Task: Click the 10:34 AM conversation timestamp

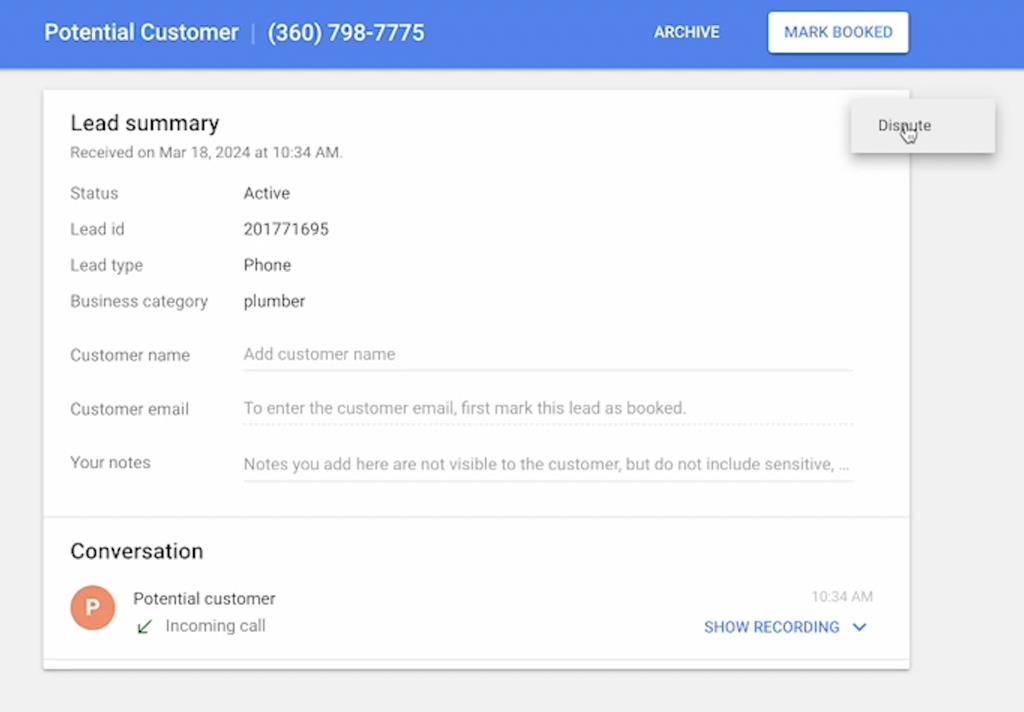Action: pos(842,597)
